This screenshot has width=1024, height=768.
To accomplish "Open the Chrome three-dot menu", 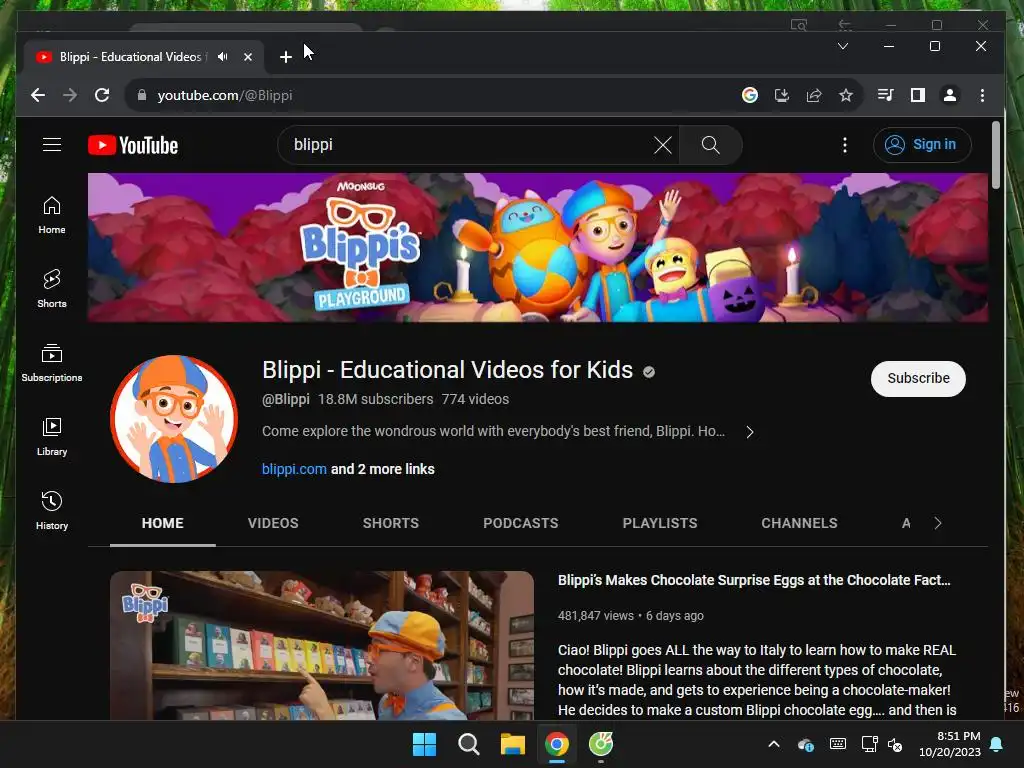I will tap(982, 95).
